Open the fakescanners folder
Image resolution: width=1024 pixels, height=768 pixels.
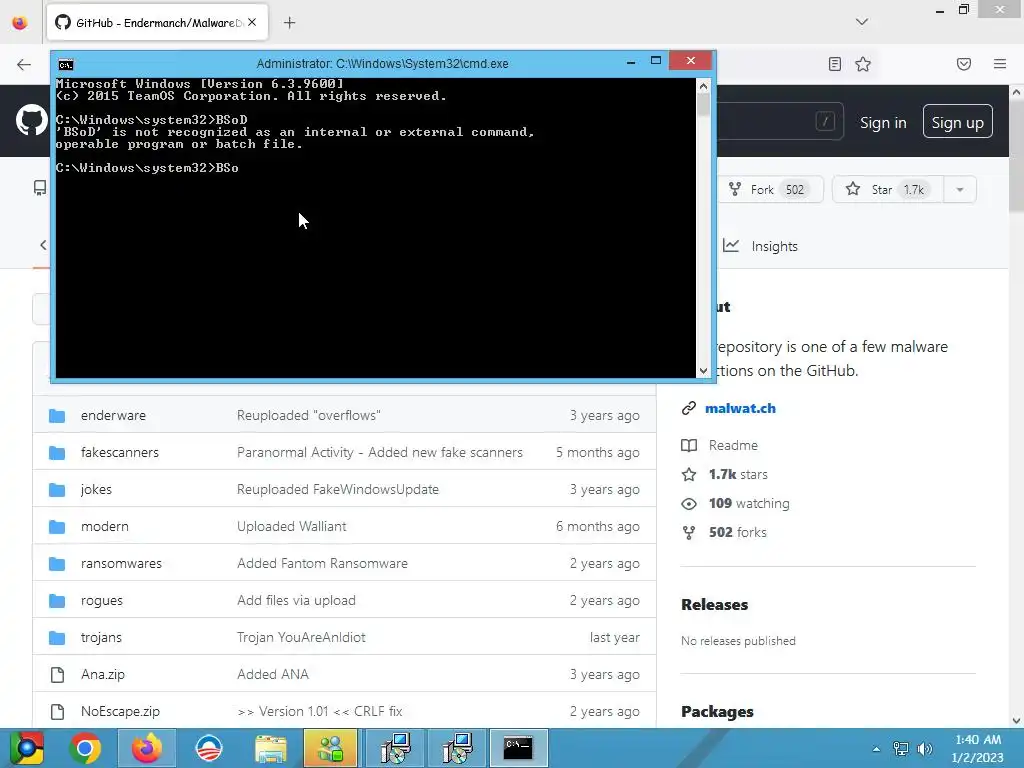pos(120,452)
